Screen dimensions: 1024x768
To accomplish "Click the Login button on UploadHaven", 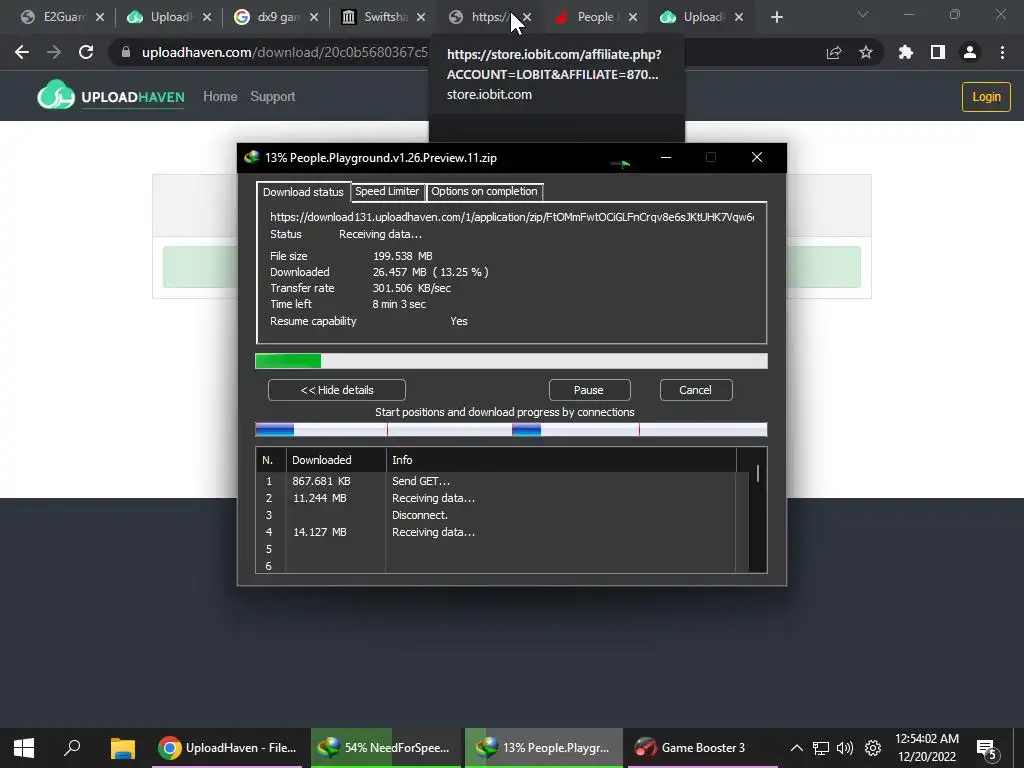I will tap(986, 97).
